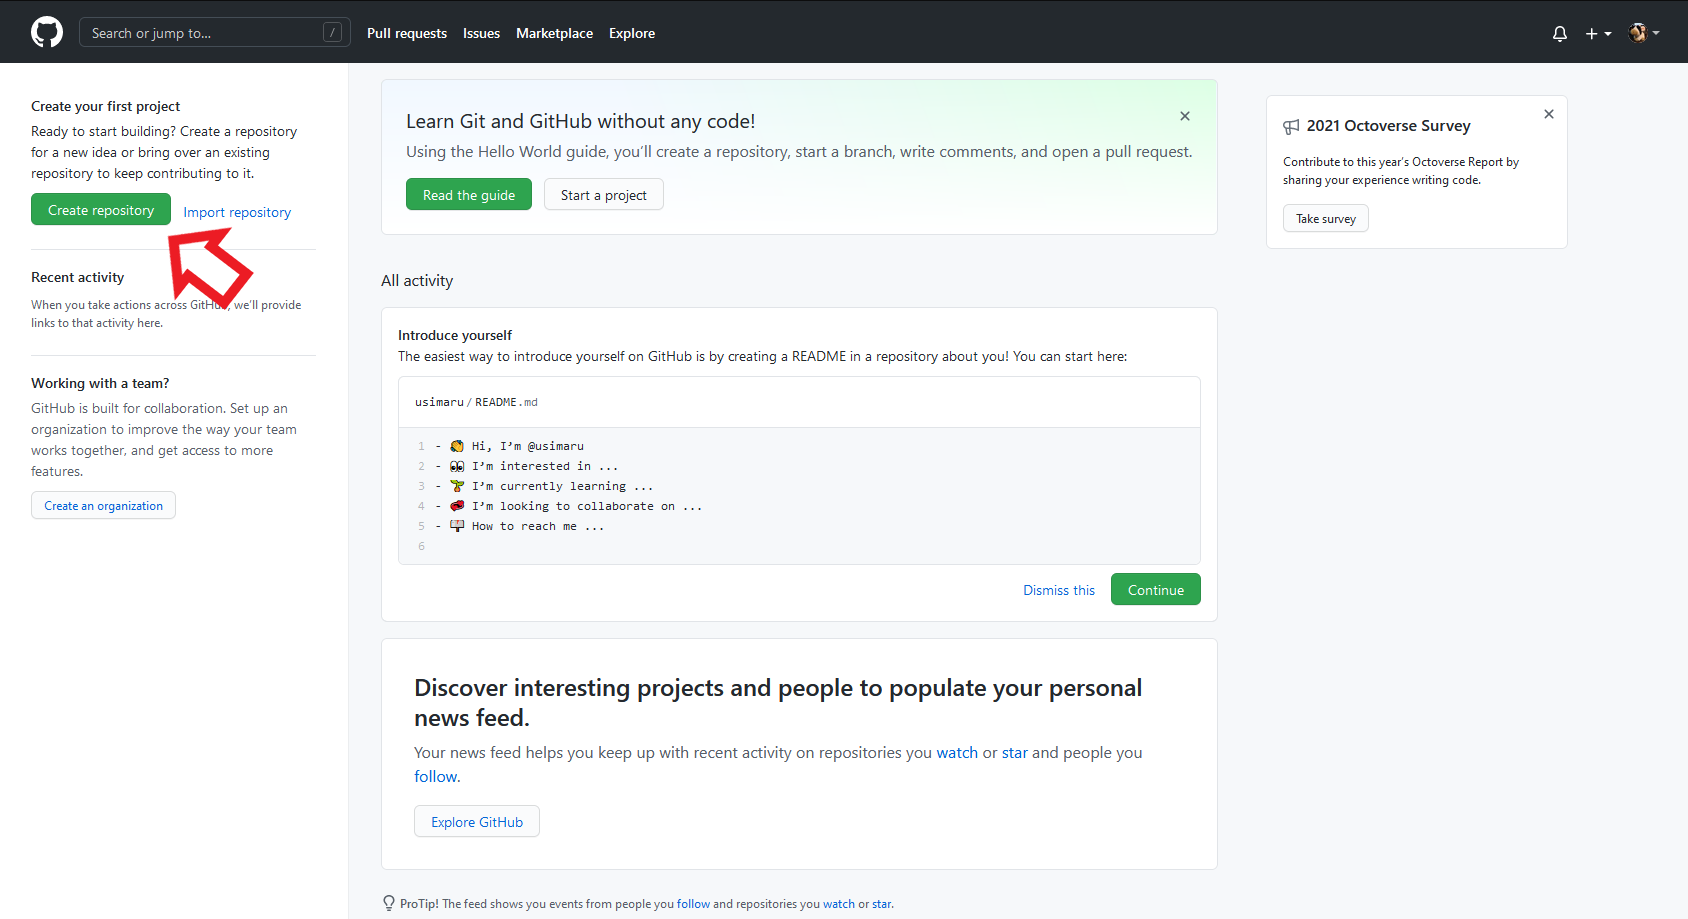Click the Introduce yourself heading

(x=455, y=335)
